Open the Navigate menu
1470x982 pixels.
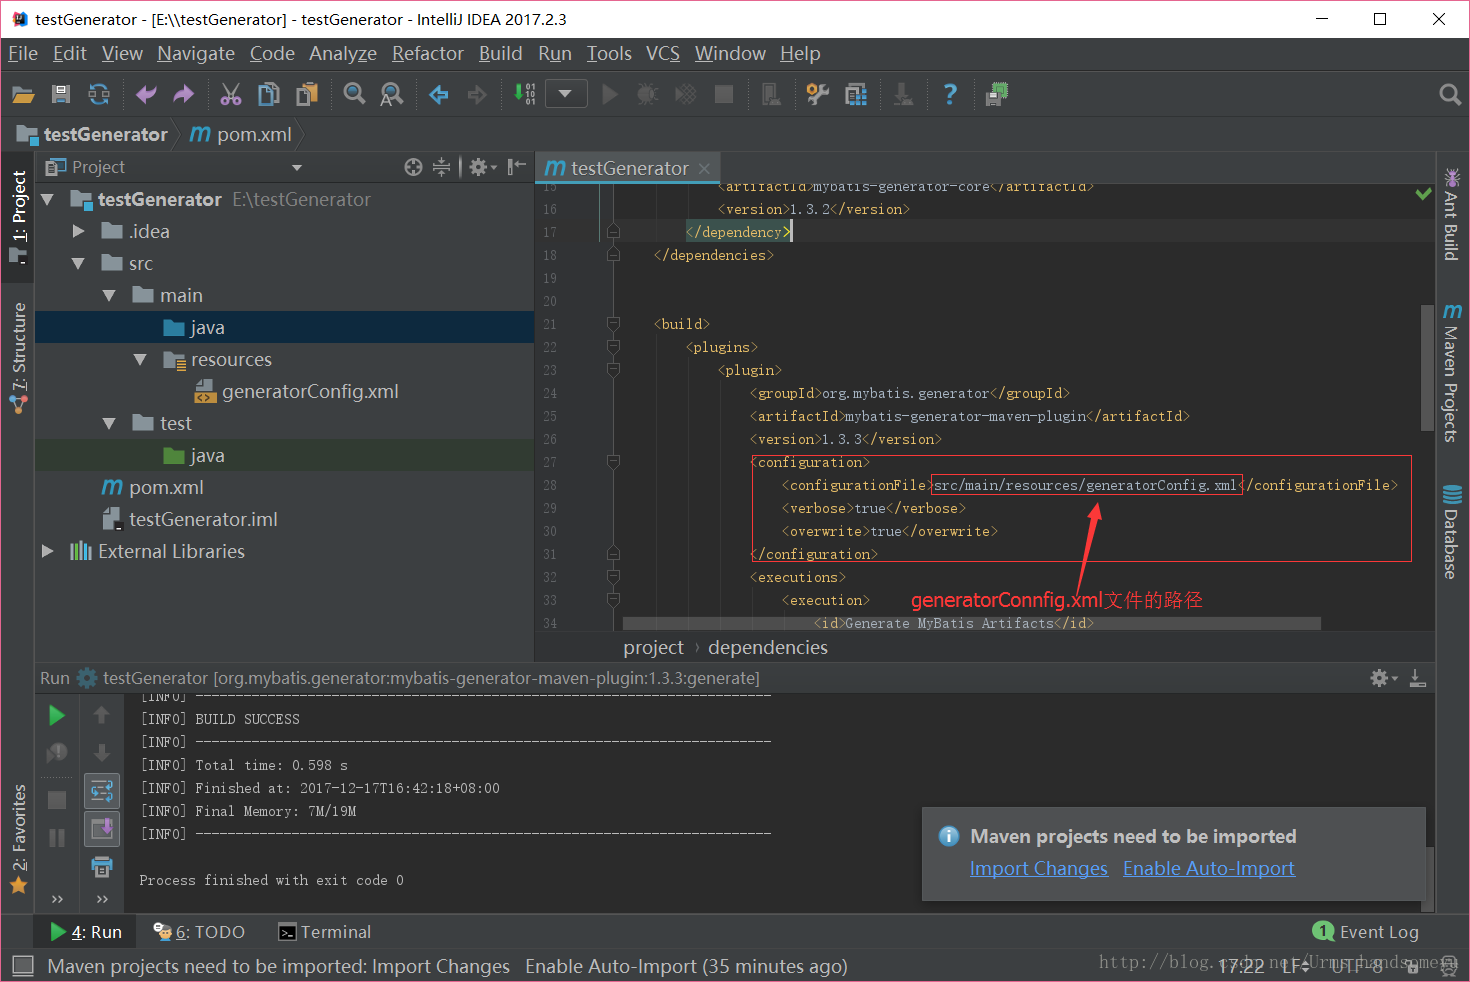[196, 53]
